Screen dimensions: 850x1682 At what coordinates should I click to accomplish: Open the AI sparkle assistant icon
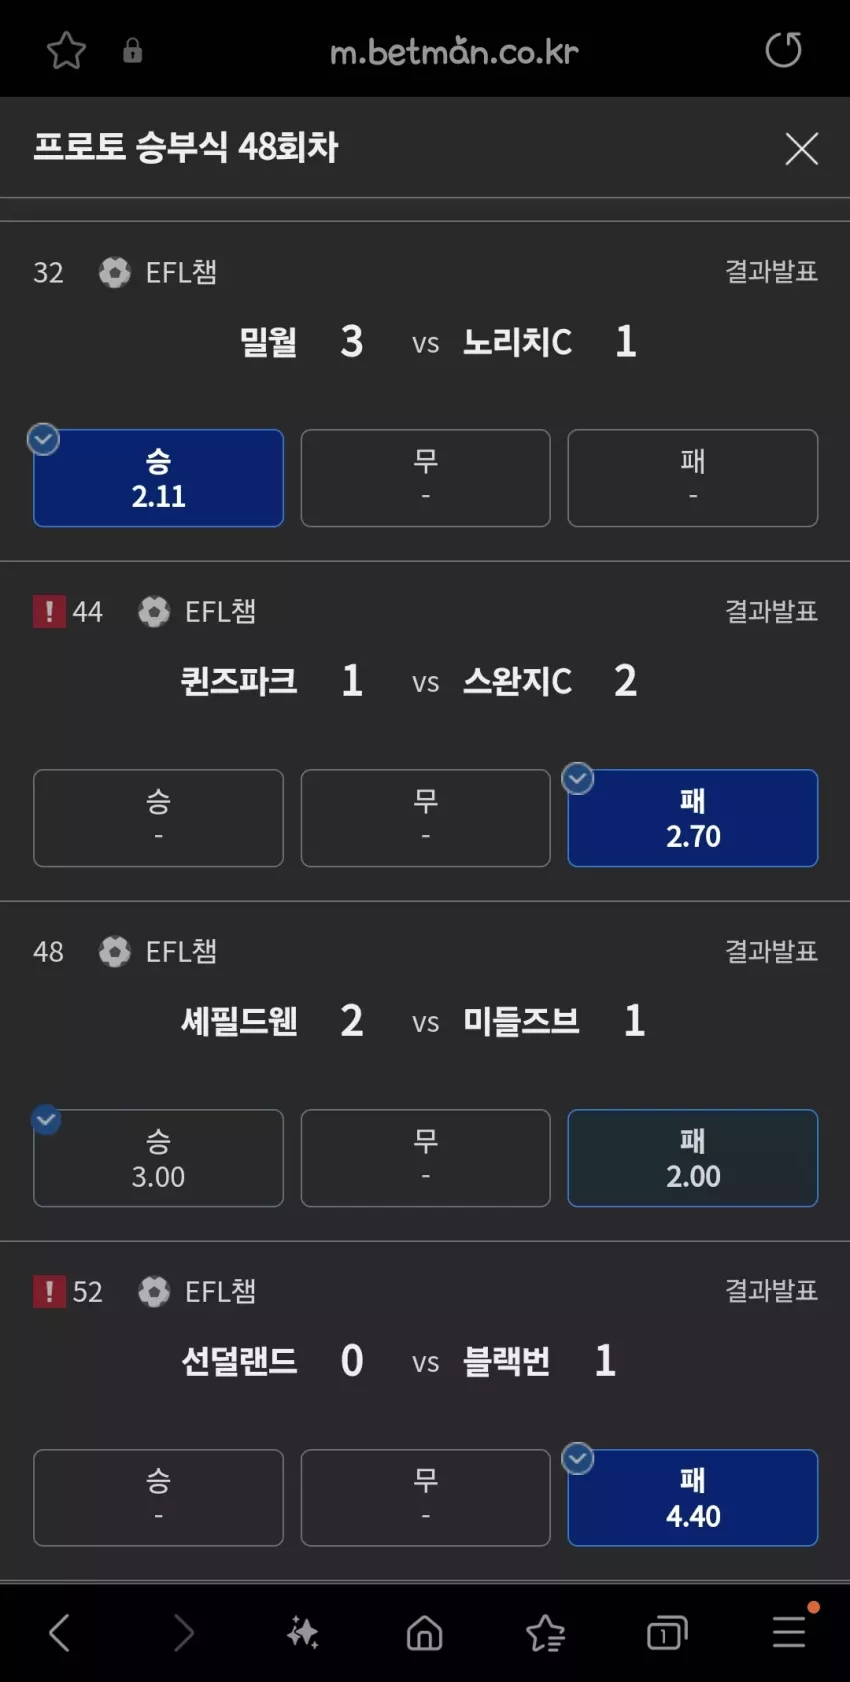click(x=303, y=1633)
